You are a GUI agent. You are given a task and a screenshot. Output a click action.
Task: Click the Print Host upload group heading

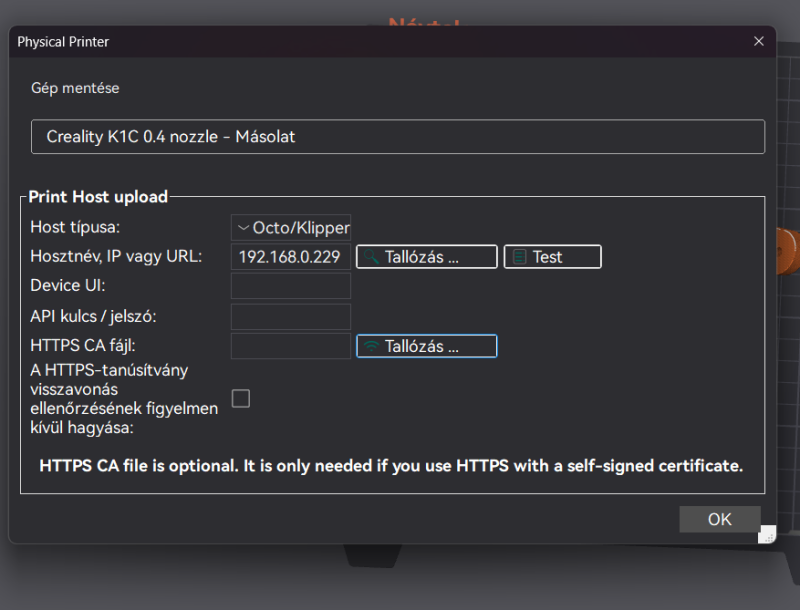98,197
